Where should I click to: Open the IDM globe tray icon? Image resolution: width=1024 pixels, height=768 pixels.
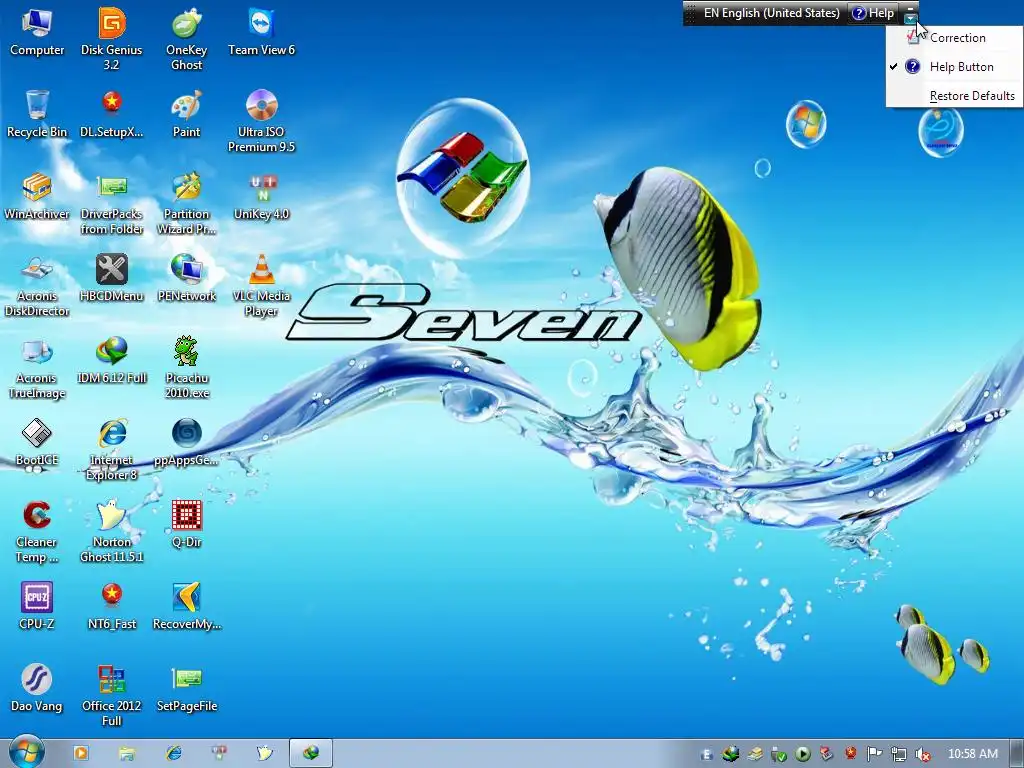[x=730, y=754]
